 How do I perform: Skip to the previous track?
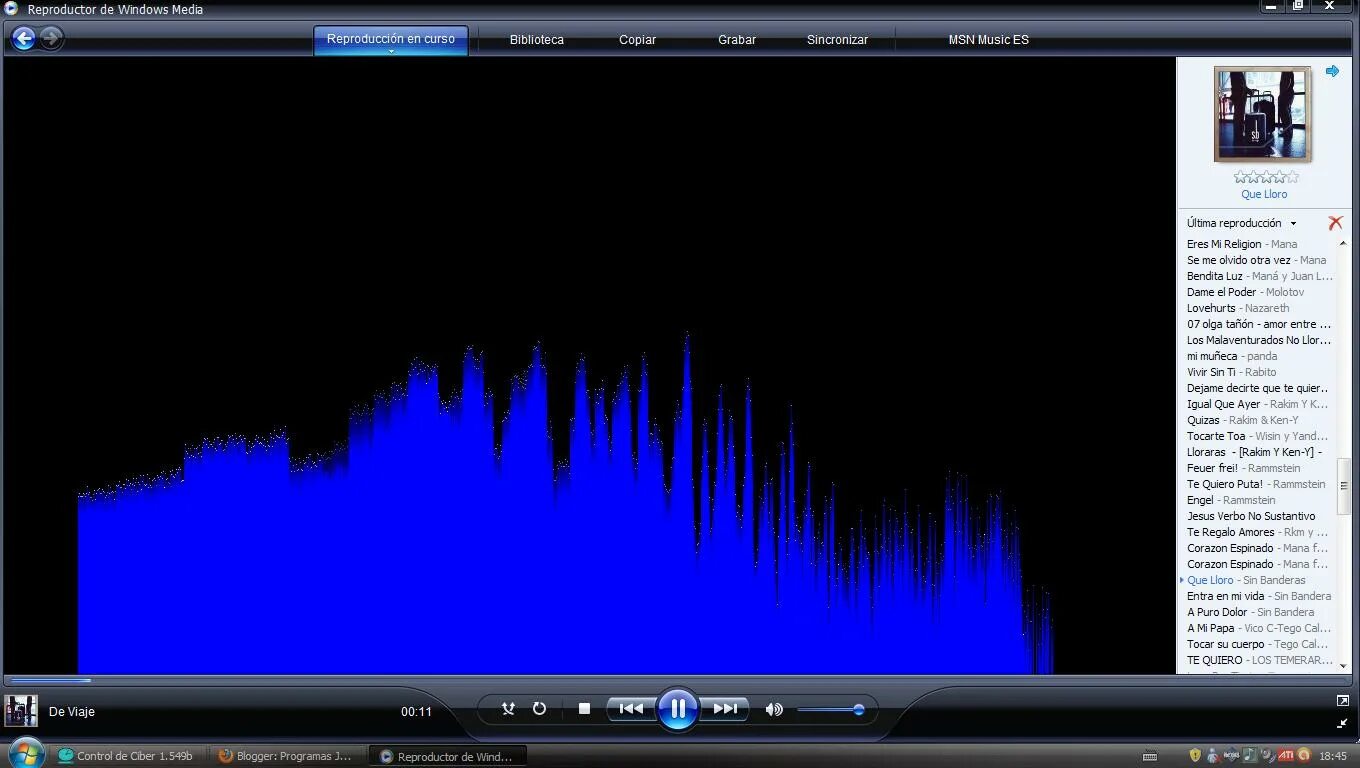click(x=631, y=709)
